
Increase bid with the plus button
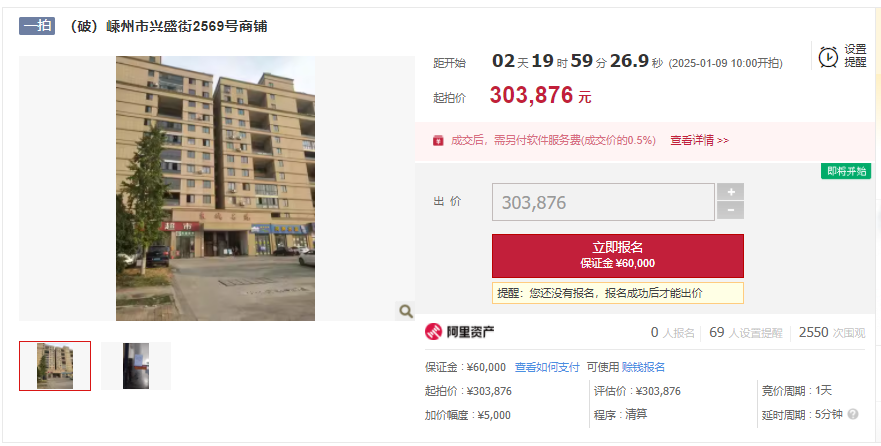coord(730,192)
